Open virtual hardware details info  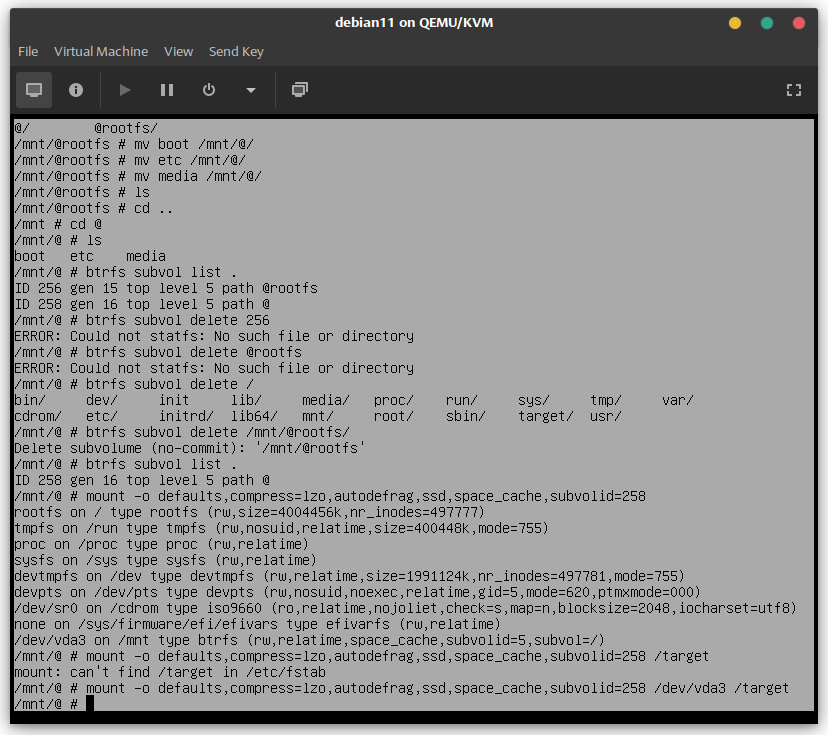click(x=76, y=90)
